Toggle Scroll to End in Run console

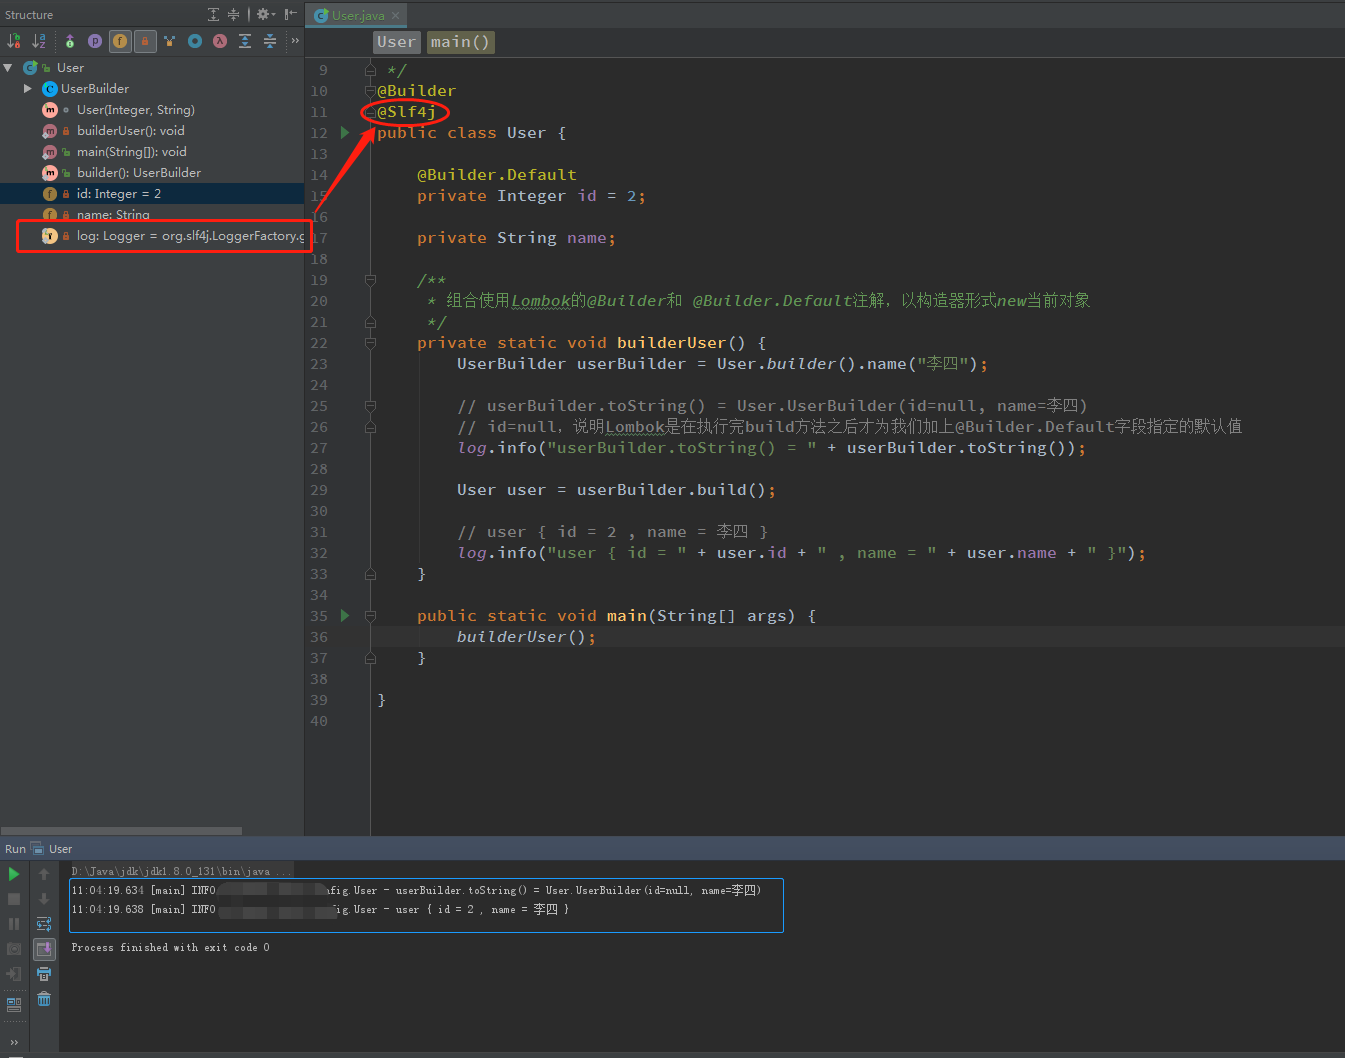[44, 949]
